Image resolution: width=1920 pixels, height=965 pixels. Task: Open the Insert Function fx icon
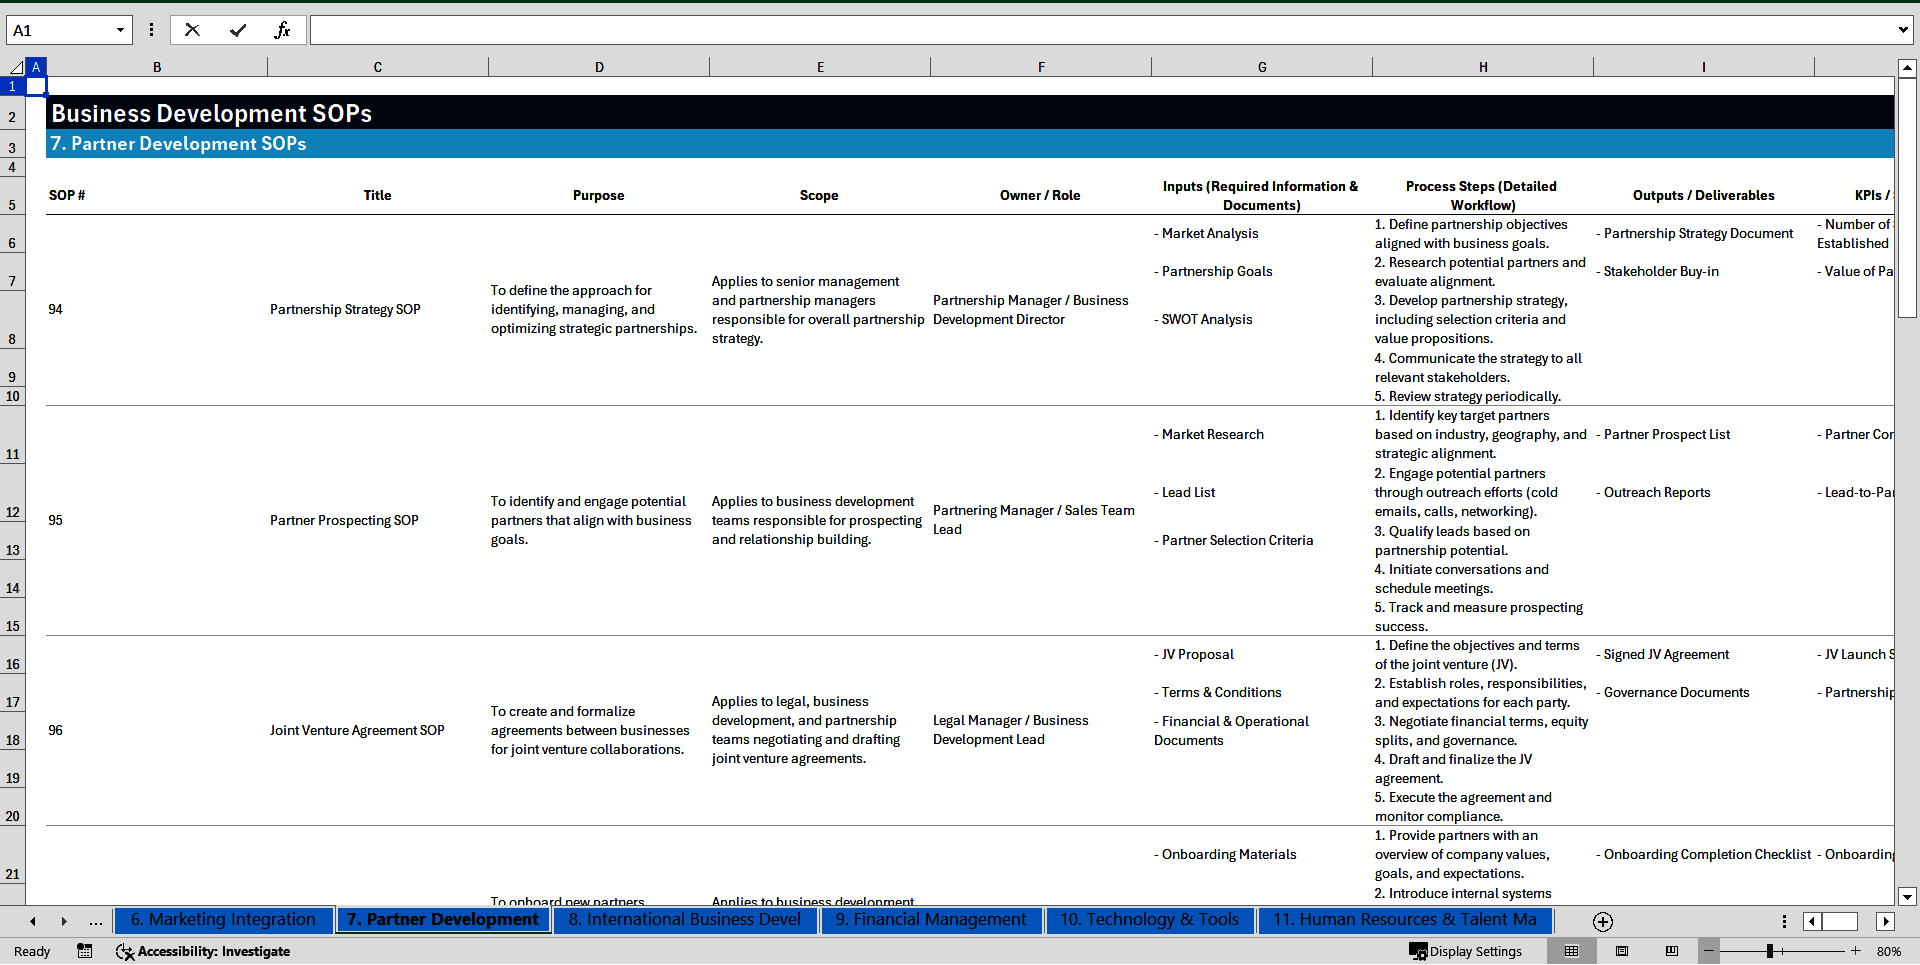tap(282, 30)
